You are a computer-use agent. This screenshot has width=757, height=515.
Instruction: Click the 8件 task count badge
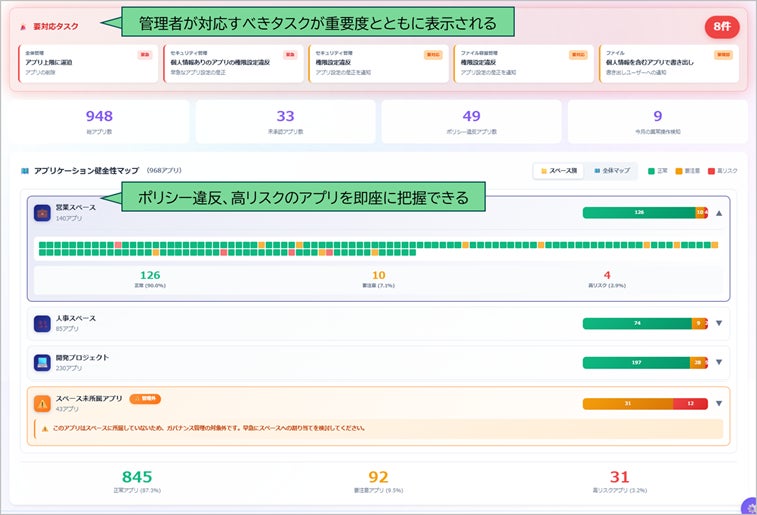coord(722,27)
